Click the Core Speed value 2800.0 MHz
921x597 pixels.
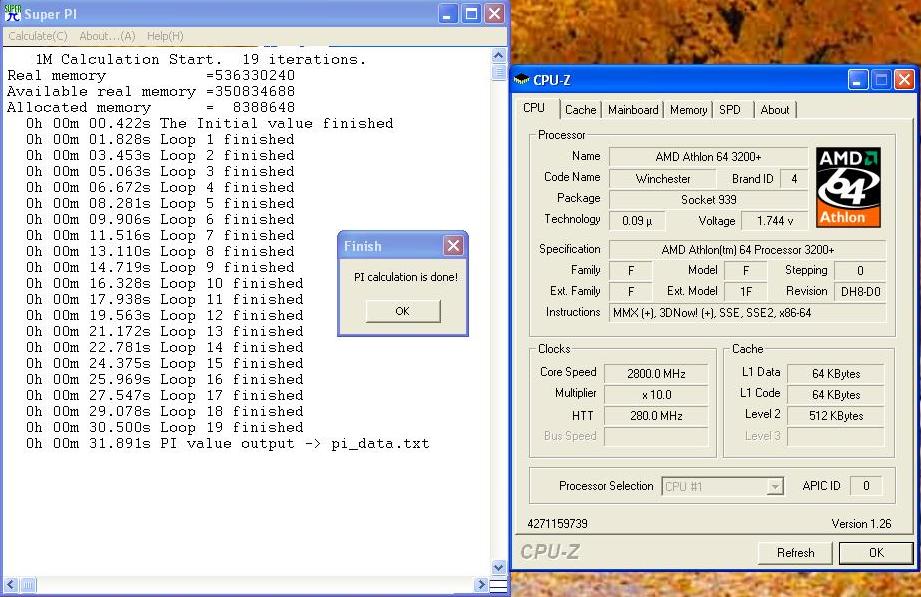point(656,374)
